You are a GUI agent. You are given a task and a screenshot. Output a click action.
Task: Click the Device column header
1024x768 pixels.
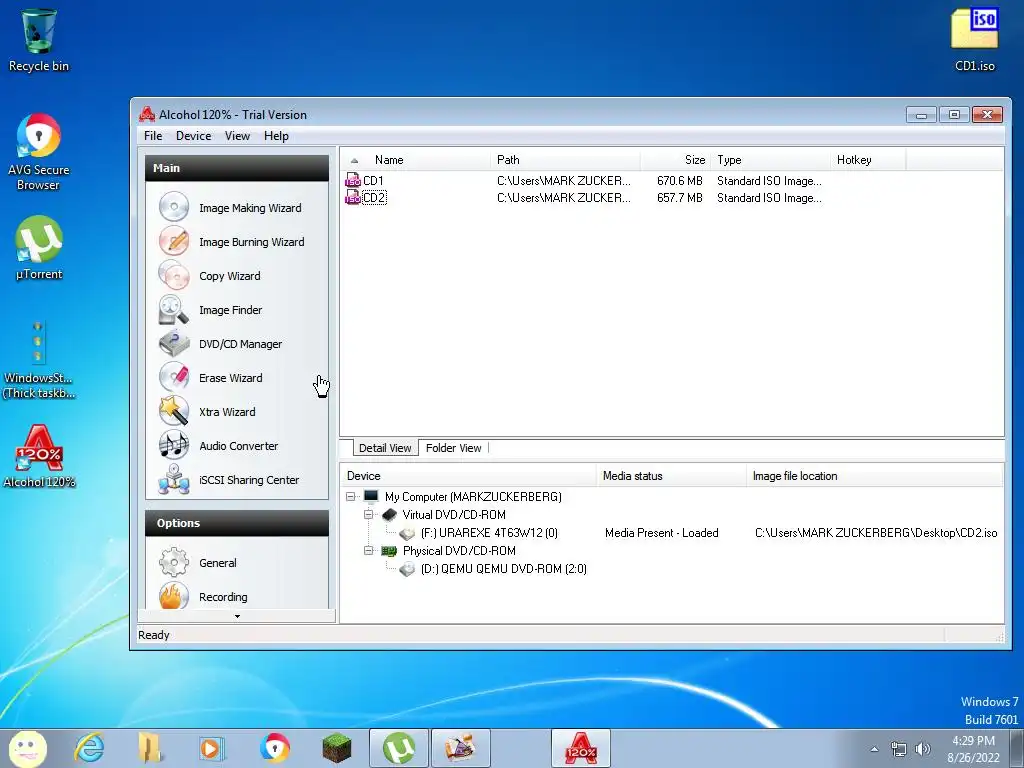pyautogui.click(x=469, y=476)
